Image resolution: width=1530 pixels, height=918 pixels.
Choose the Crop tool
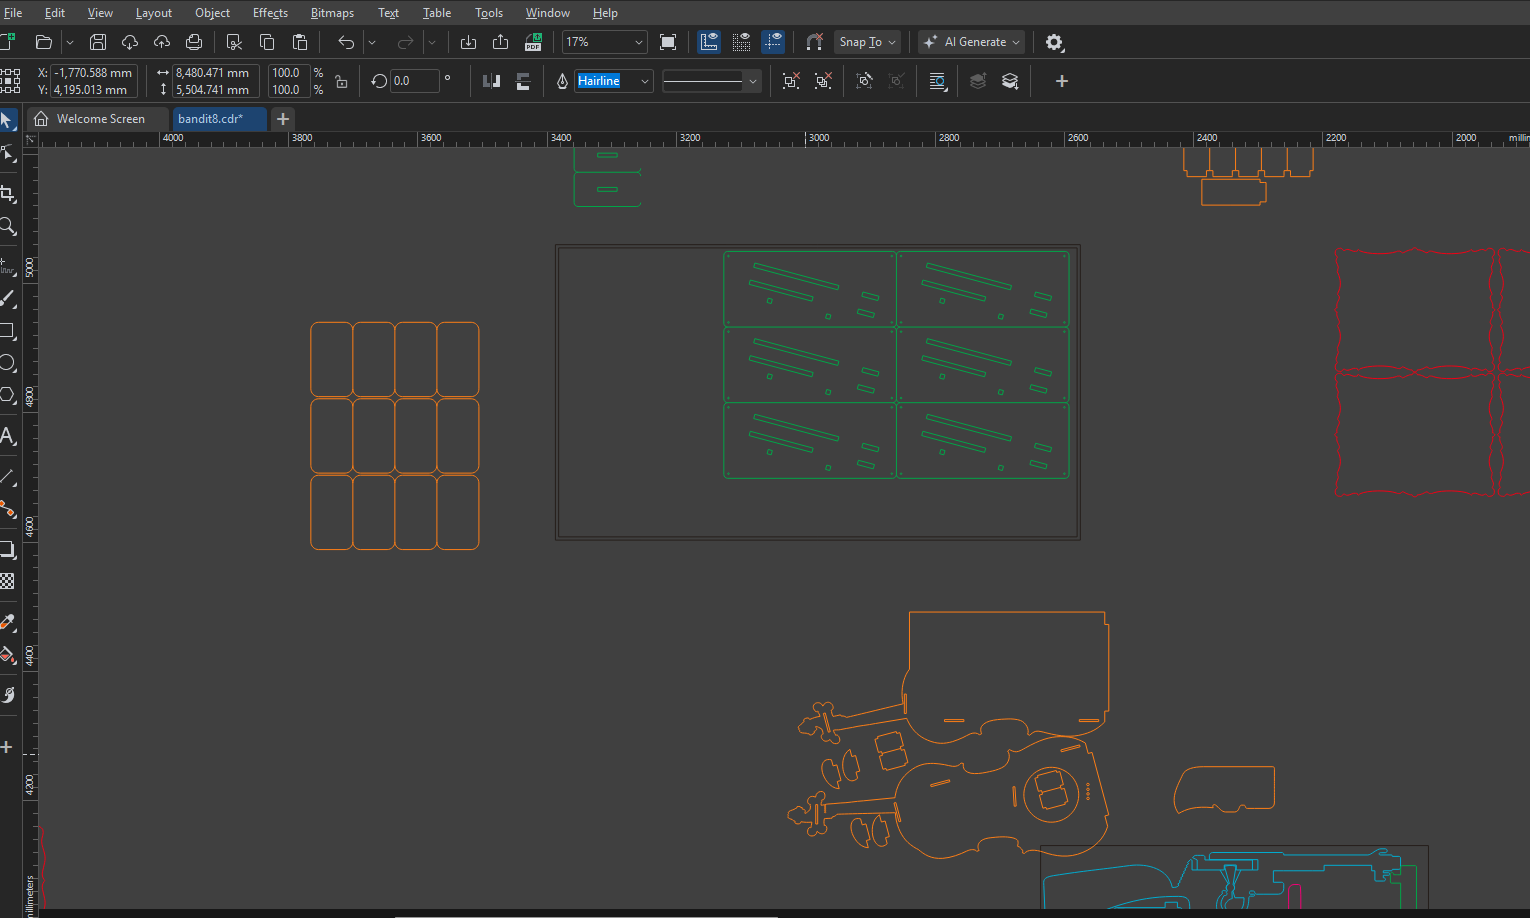7,193
